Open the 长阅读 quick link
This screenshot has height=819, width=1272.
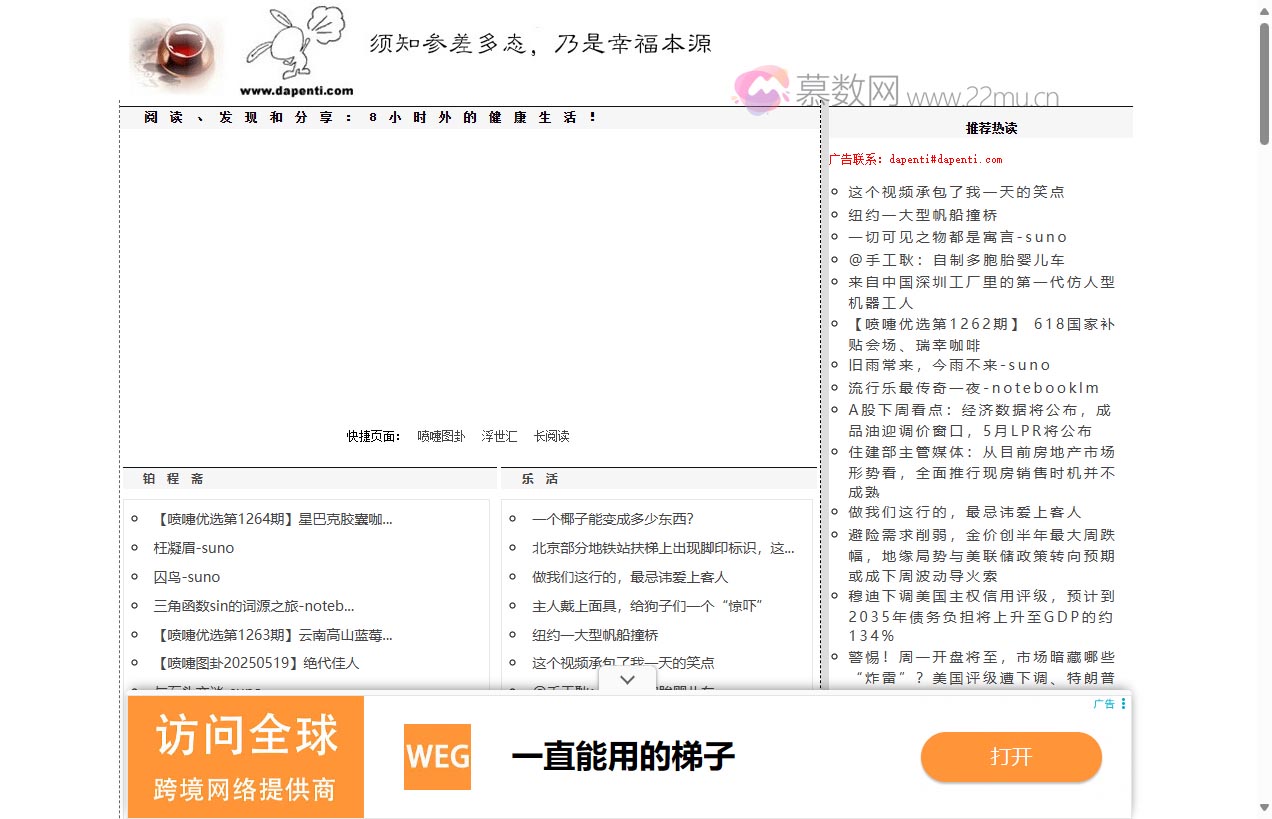tap(551, 435)
